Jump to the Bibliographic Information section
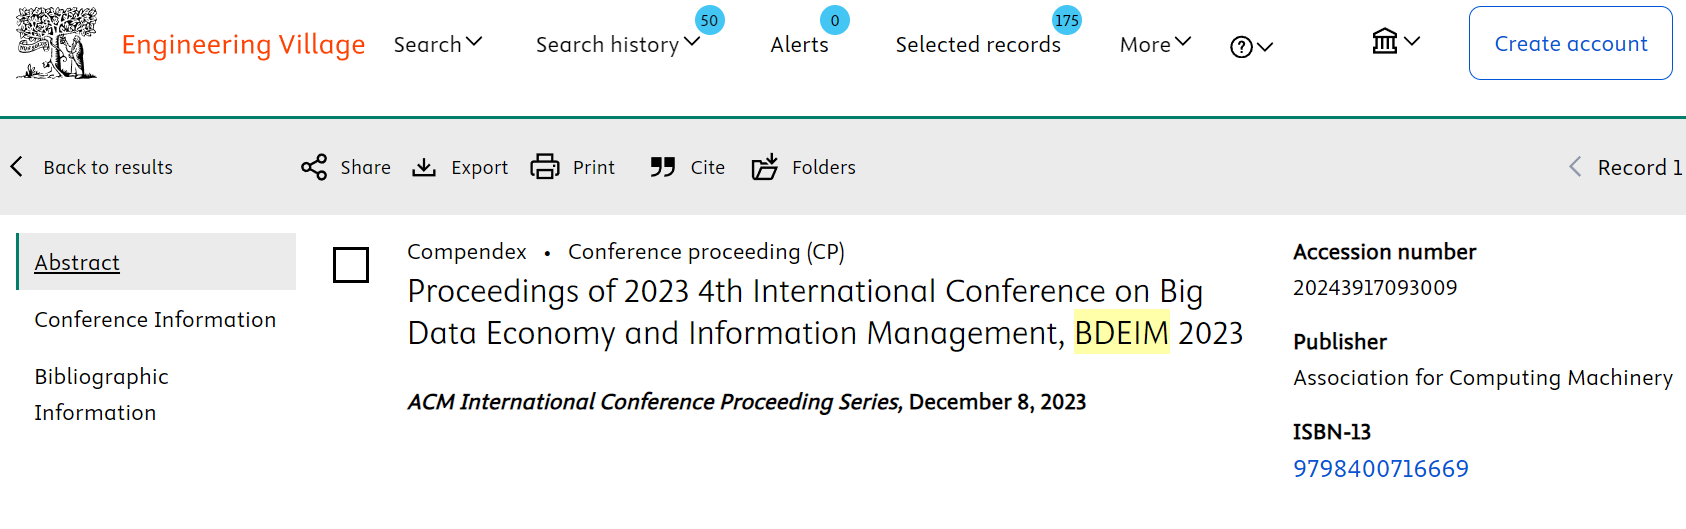The width and height of the screenshot is (1686, 529). 101,394
